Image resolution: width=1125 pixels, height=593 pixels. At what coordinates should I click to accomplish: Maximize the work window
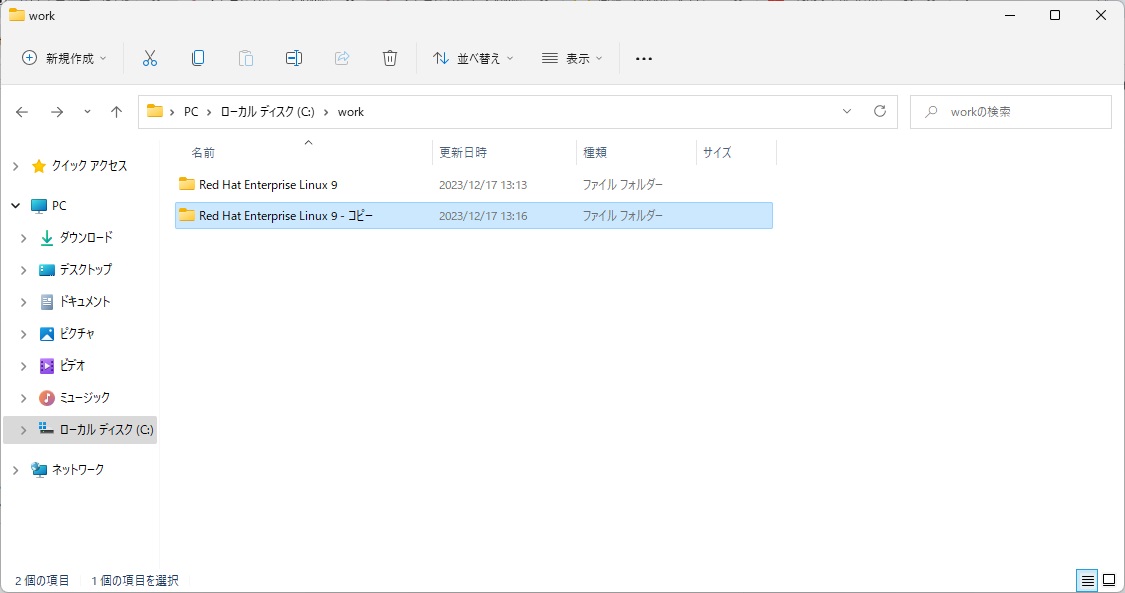pyautogui.click(x=1055, y=15)
